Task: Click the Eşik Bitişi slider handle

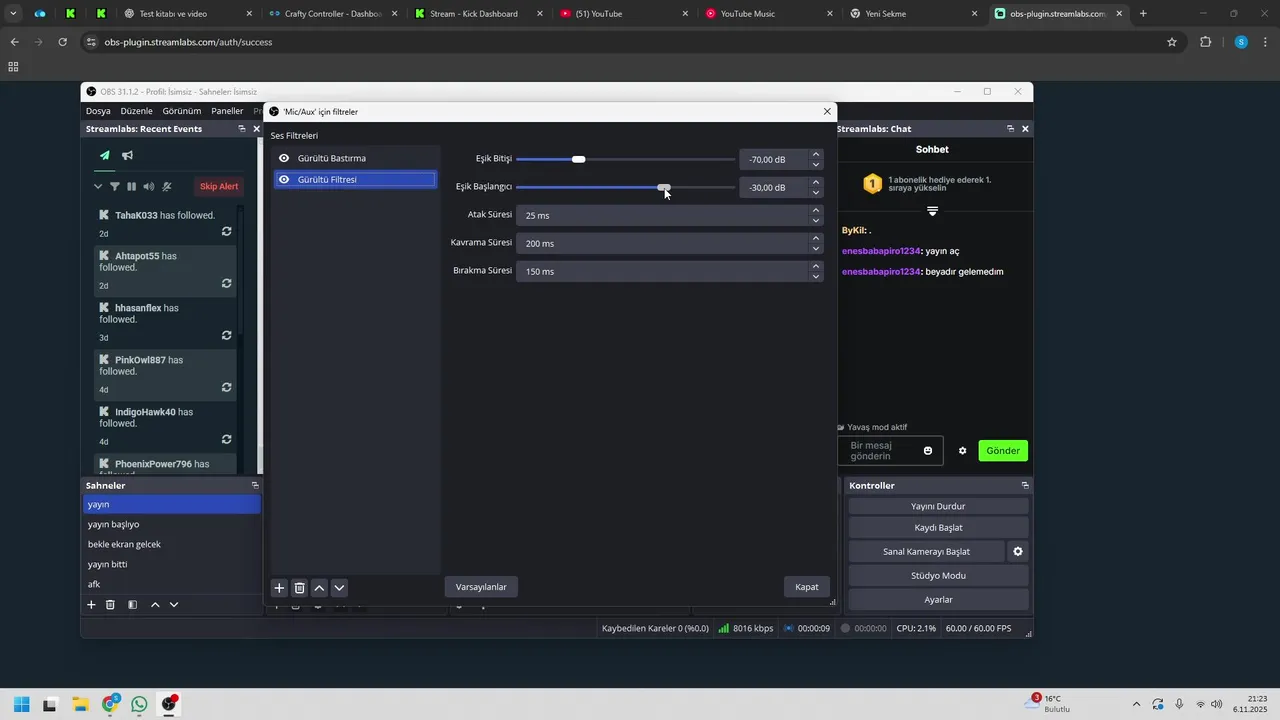Action: tap(578, 160)
